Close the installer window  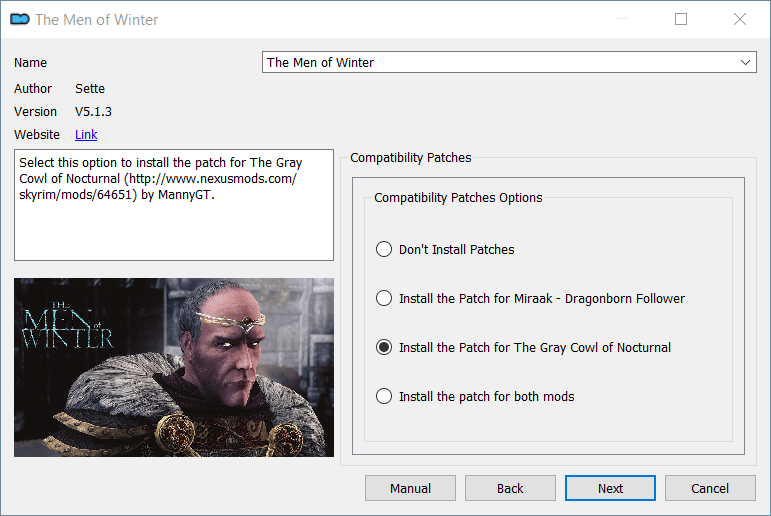(x=740, y=19)
